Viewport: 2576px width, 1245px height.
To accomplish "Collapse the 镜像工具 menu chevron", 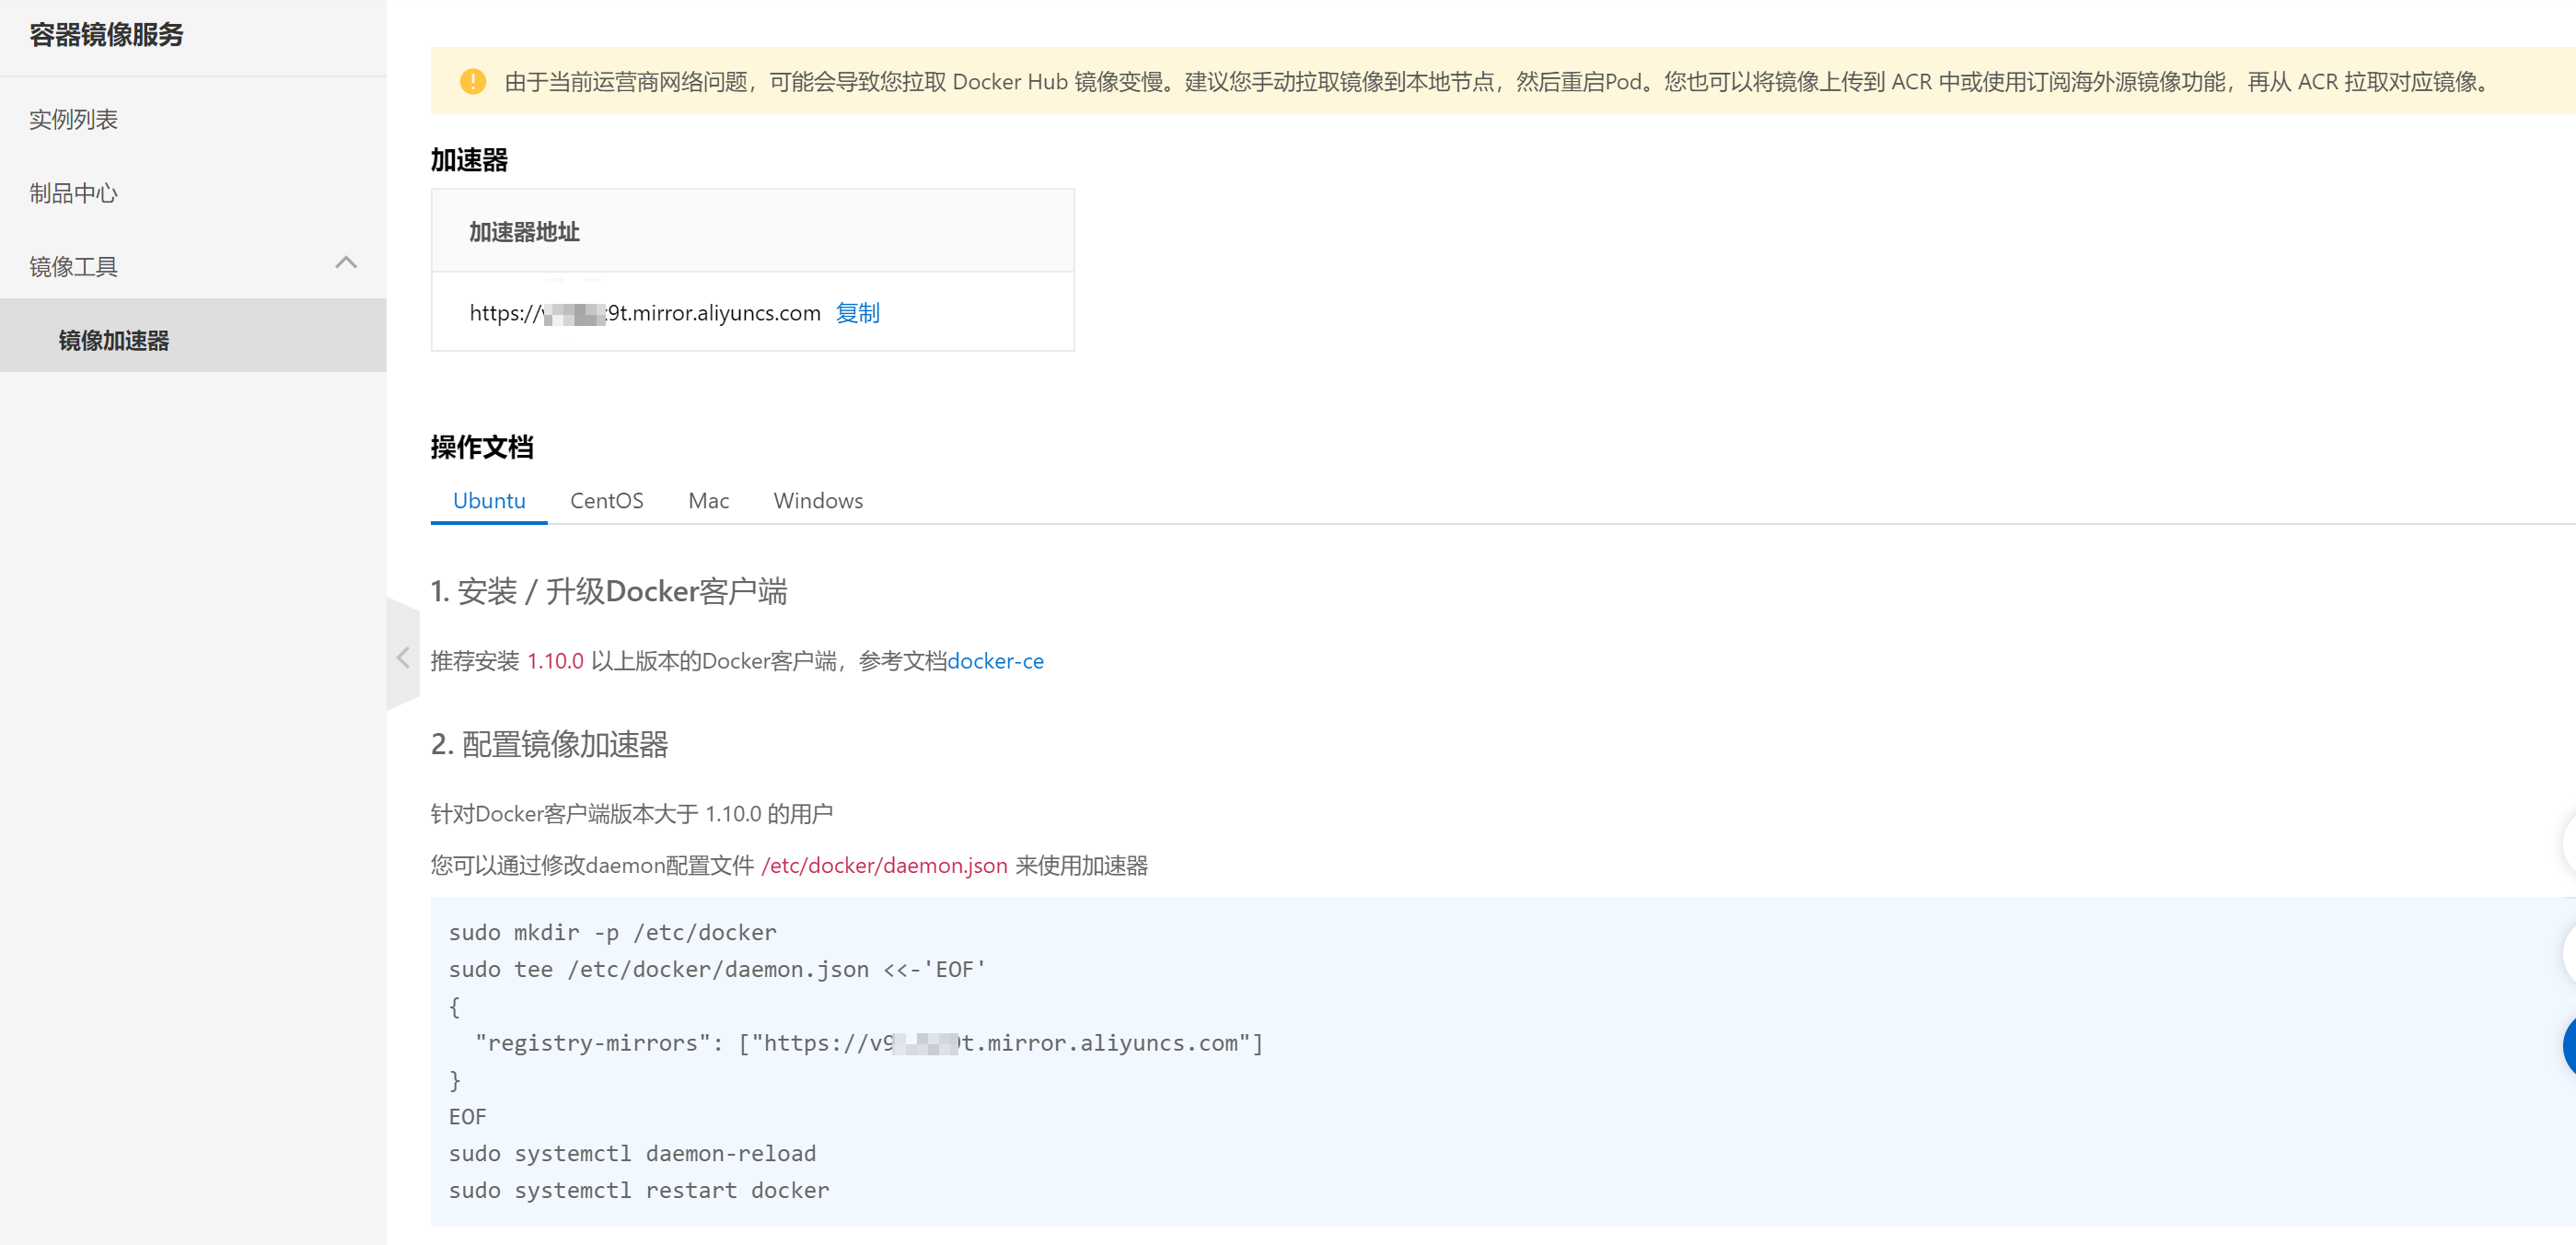I will [346, 264].
